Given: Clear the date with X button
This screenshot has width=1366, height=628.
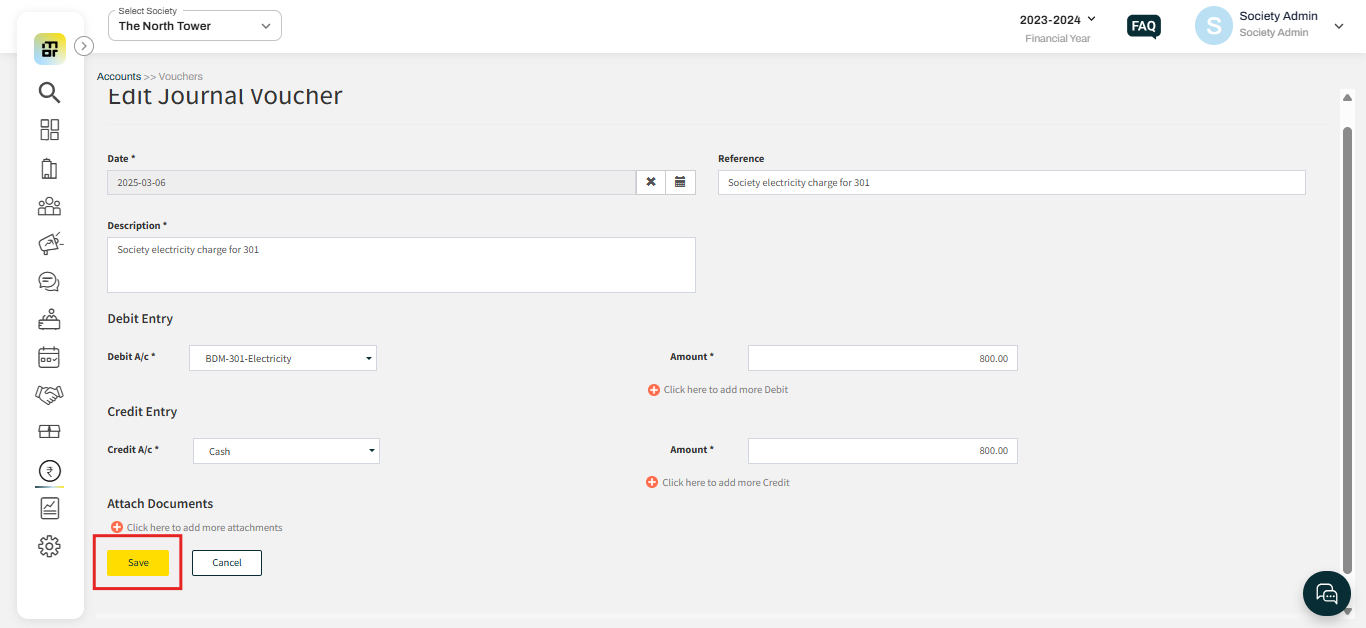Looking at the screenshot, I should (651, 182).
